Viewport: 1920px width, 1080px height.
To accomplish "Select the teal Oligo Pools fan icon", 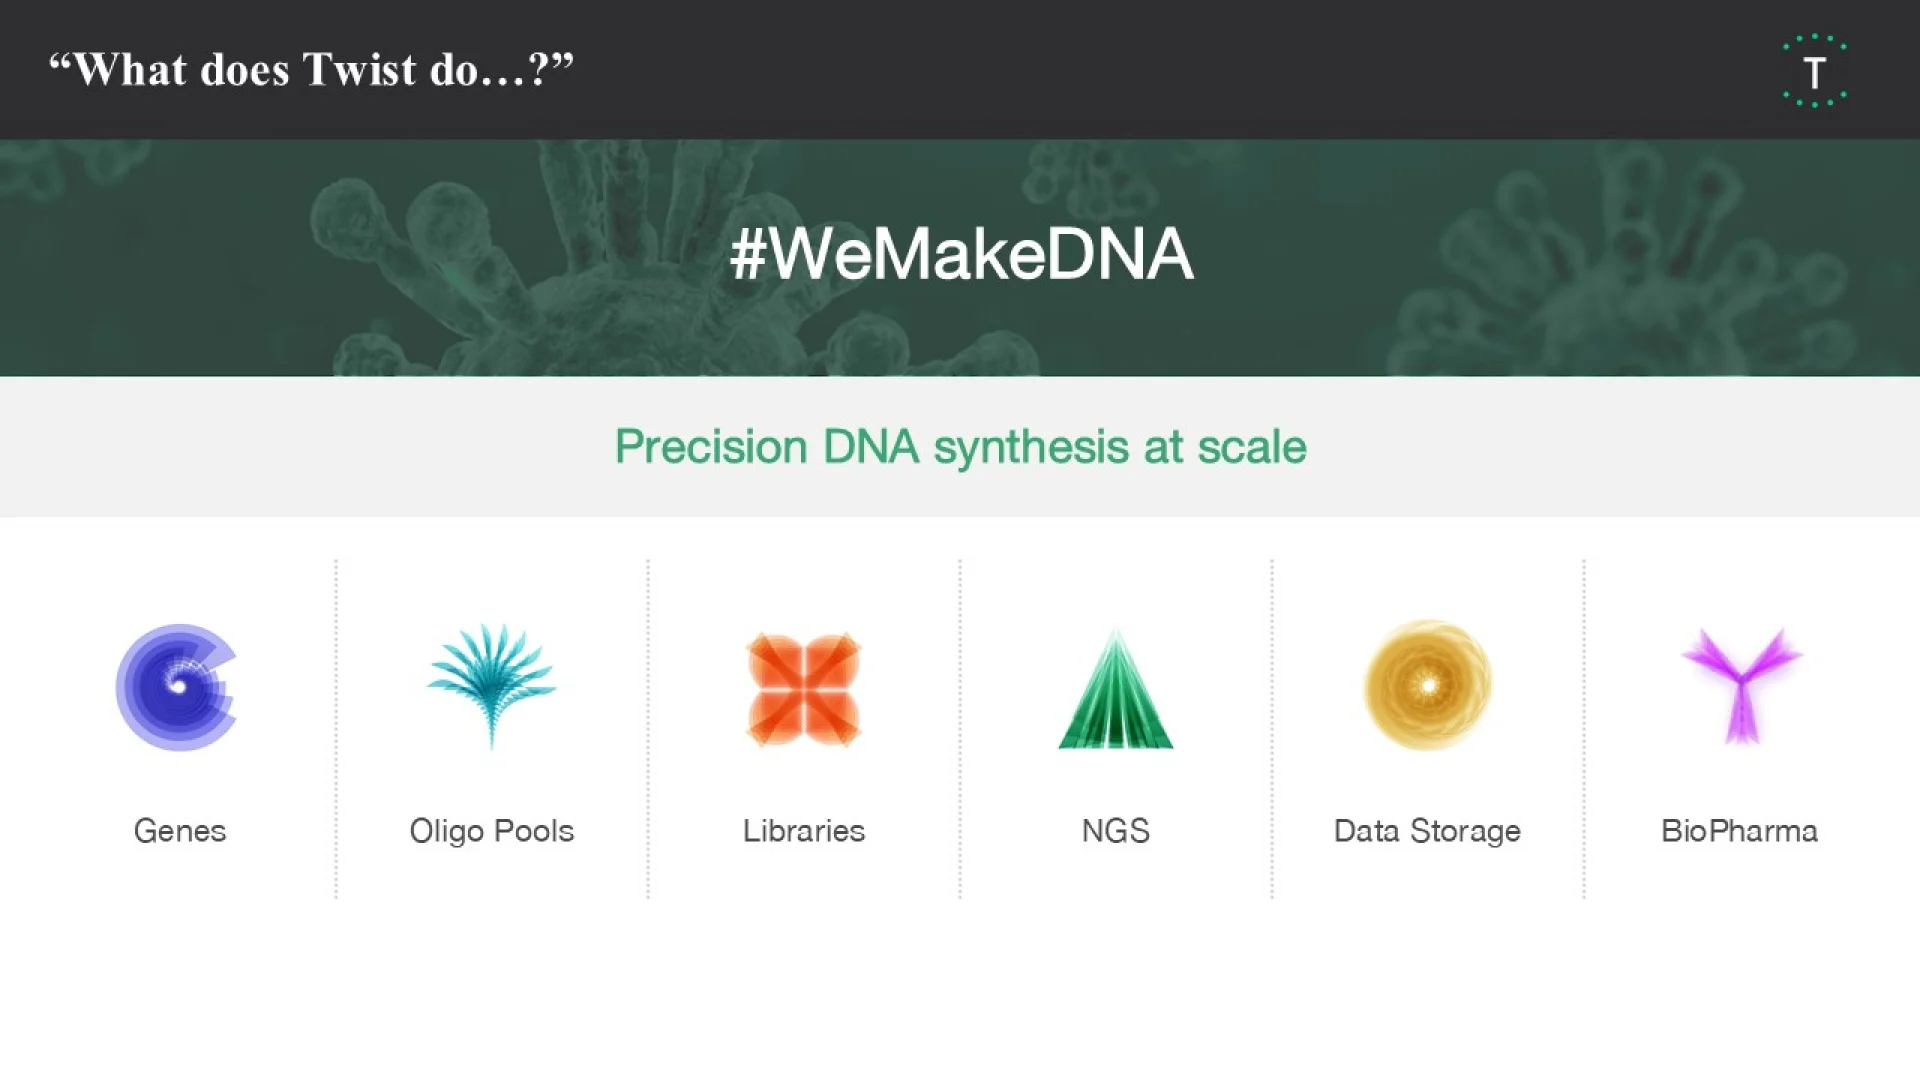I will pos(491,686).
